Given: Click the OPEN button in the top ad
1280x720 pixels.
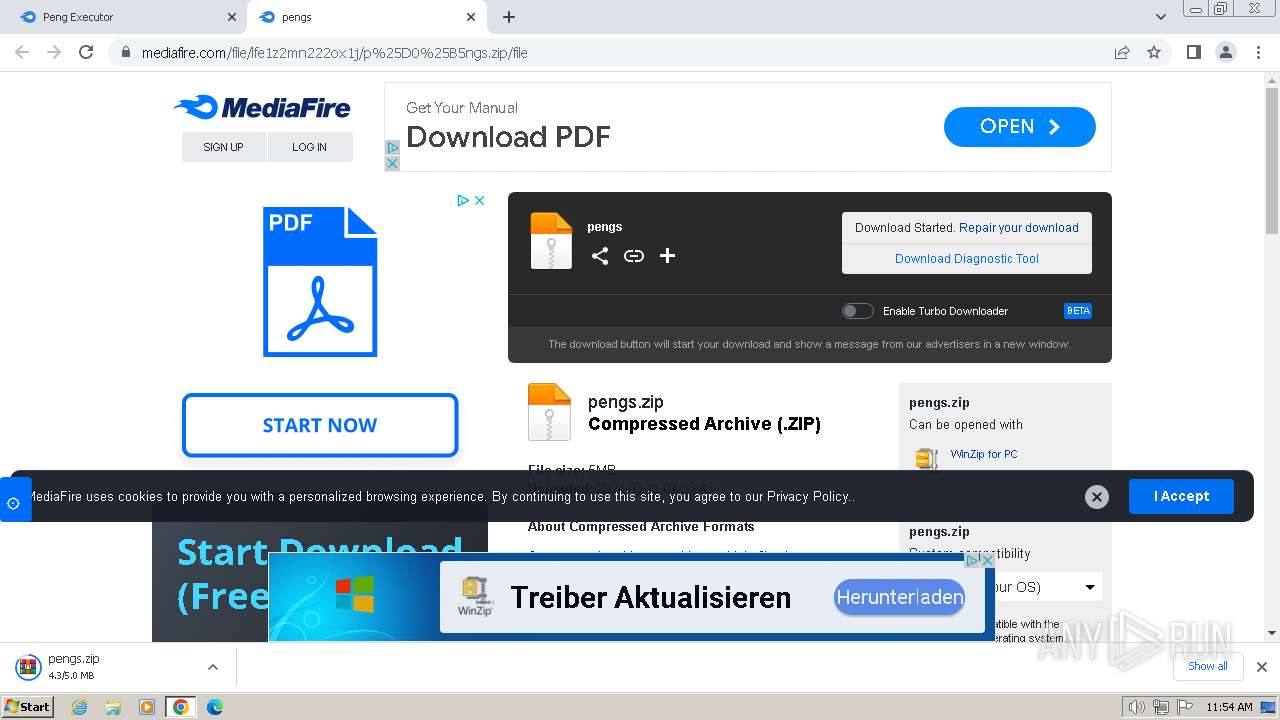Looking at the screenshot, I should (x=1020, y=127).
